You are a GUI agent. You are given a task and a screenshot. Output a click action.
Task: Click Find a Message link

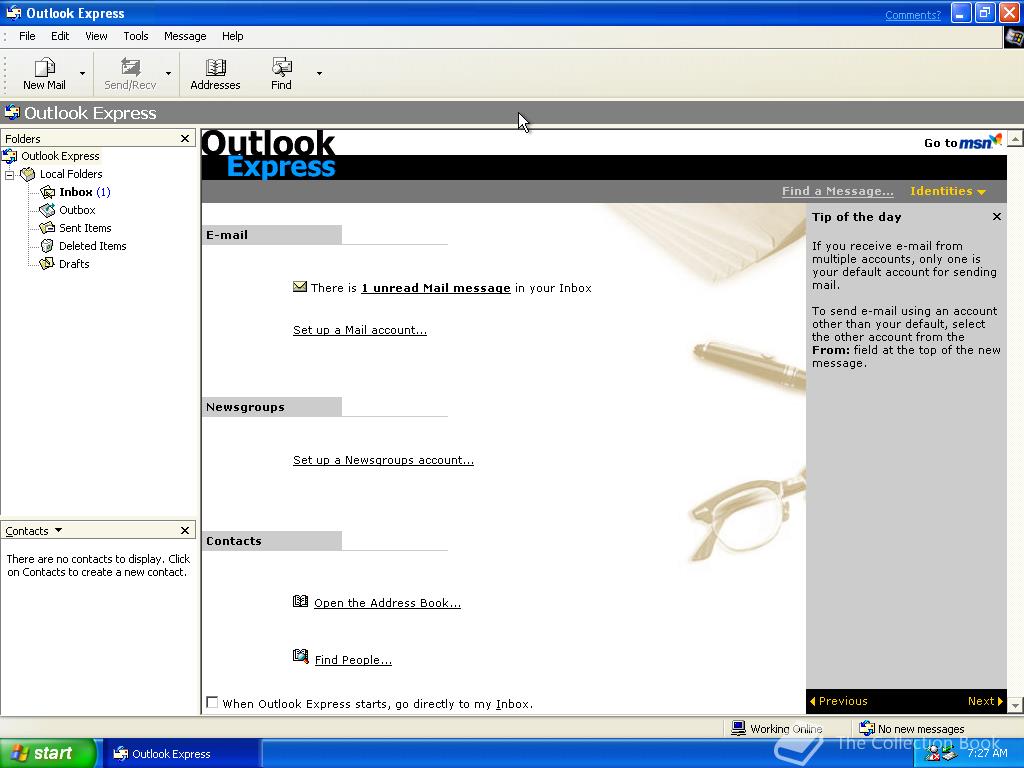point(837,191)
